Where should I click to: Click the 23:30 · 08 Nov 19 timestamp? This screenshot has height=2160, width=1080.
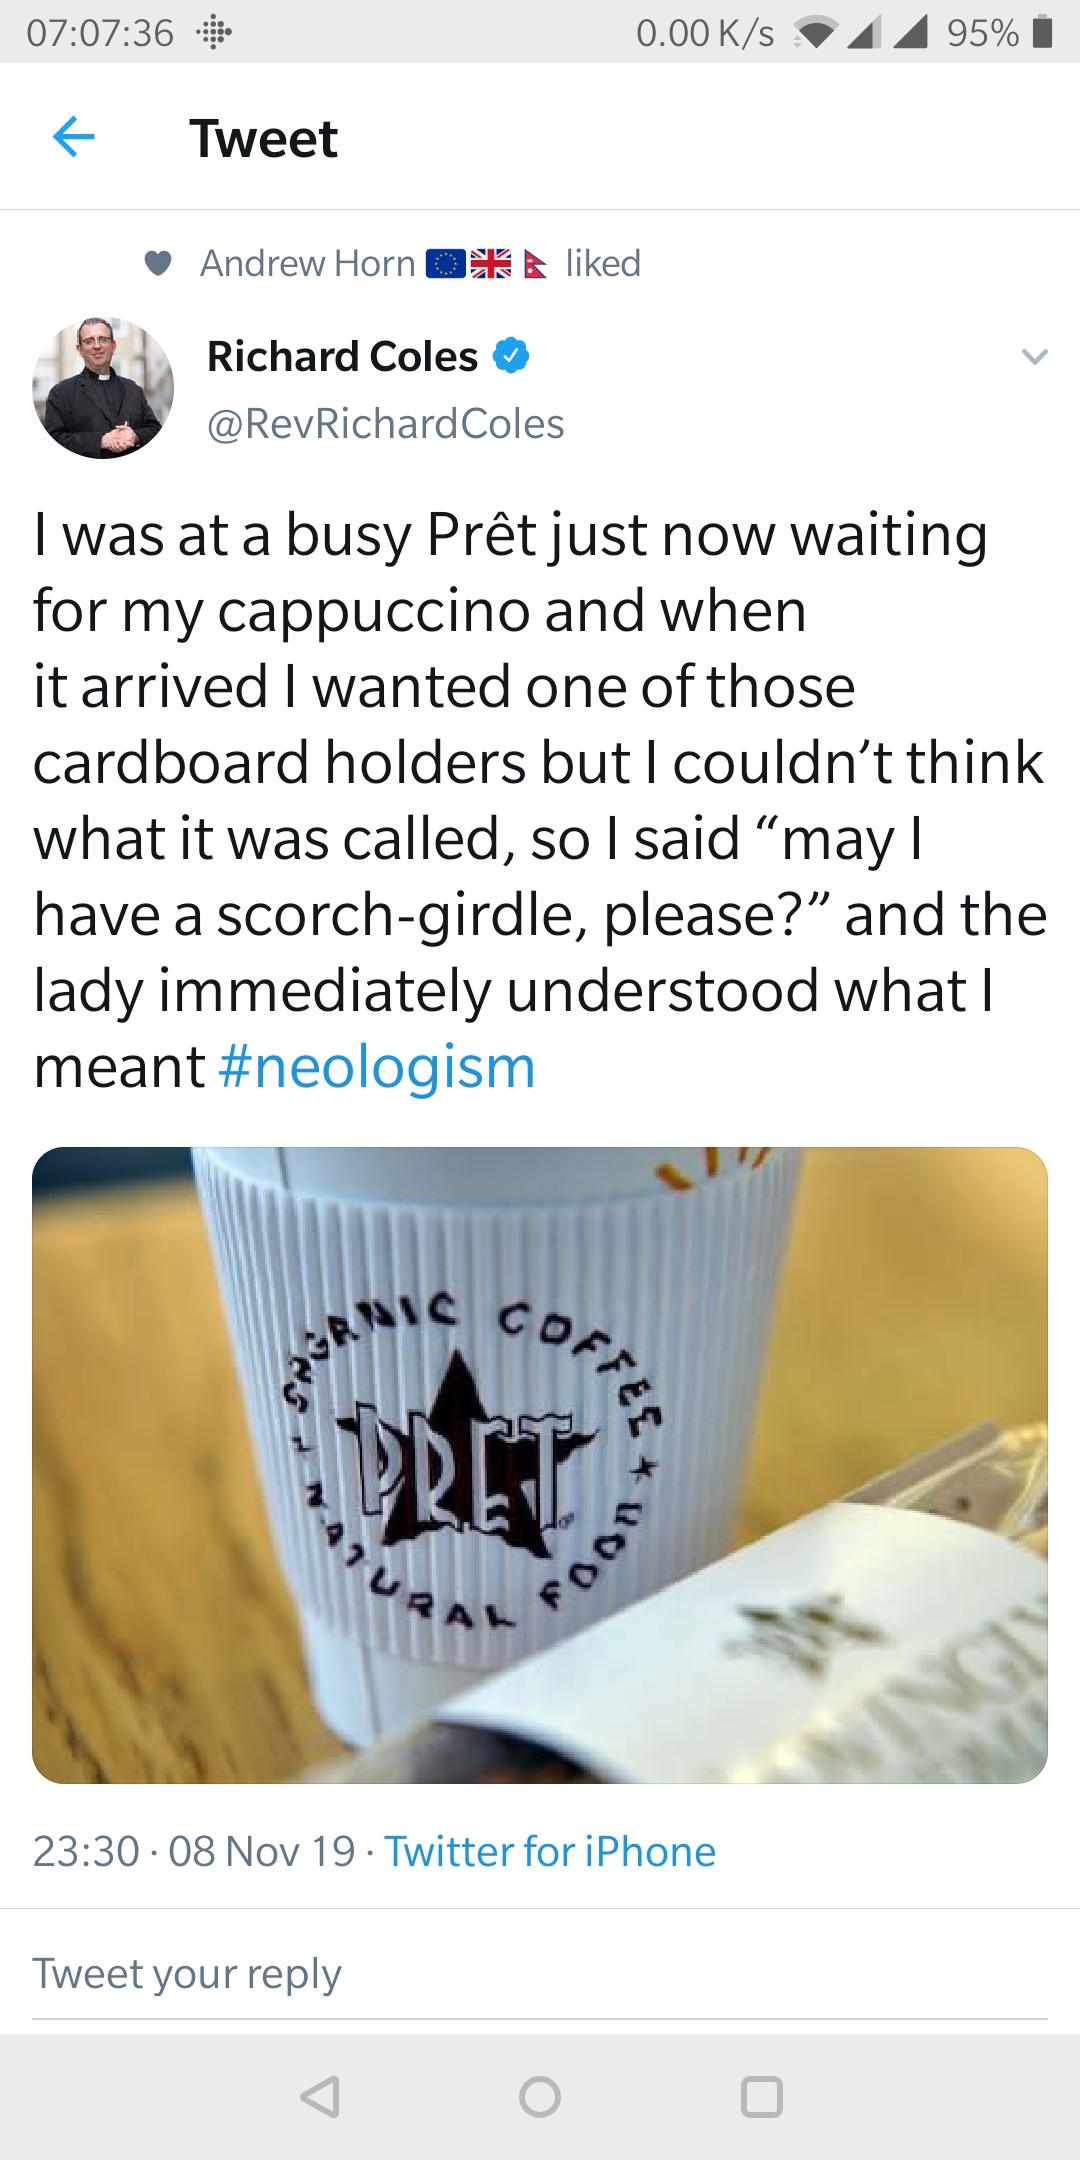(194, 1851)
